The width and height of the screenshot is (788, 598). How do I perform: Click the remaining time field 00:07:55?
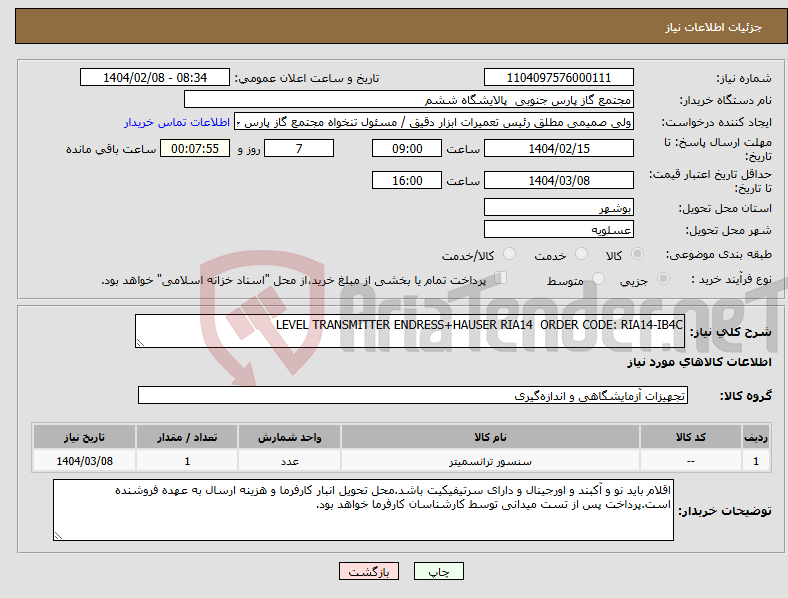(x=195, y=148)
